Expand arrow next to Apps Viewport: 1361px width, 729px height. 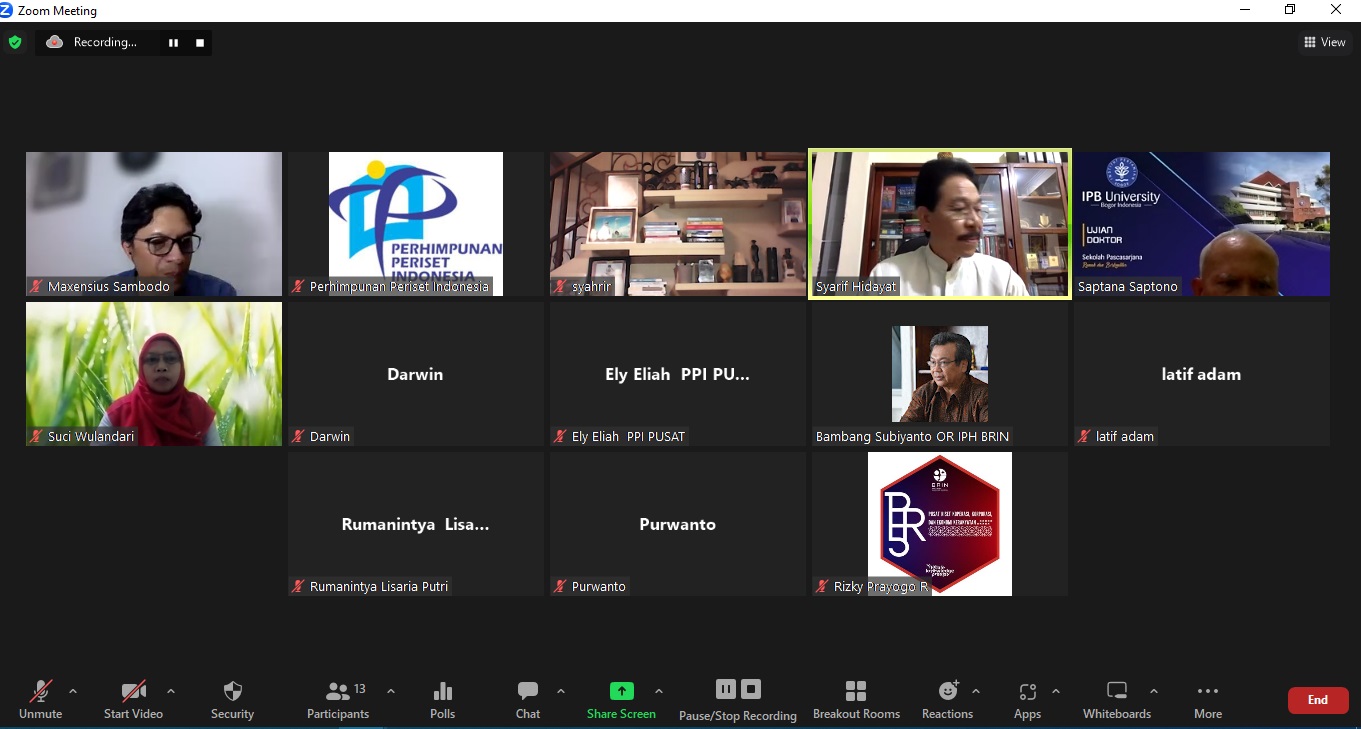point(1056,691)
